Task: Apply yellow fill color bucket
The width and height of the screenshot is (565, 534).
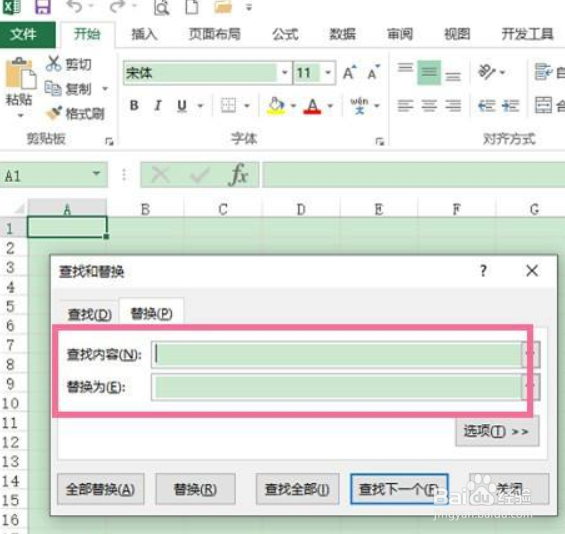Action: [276, 106]
